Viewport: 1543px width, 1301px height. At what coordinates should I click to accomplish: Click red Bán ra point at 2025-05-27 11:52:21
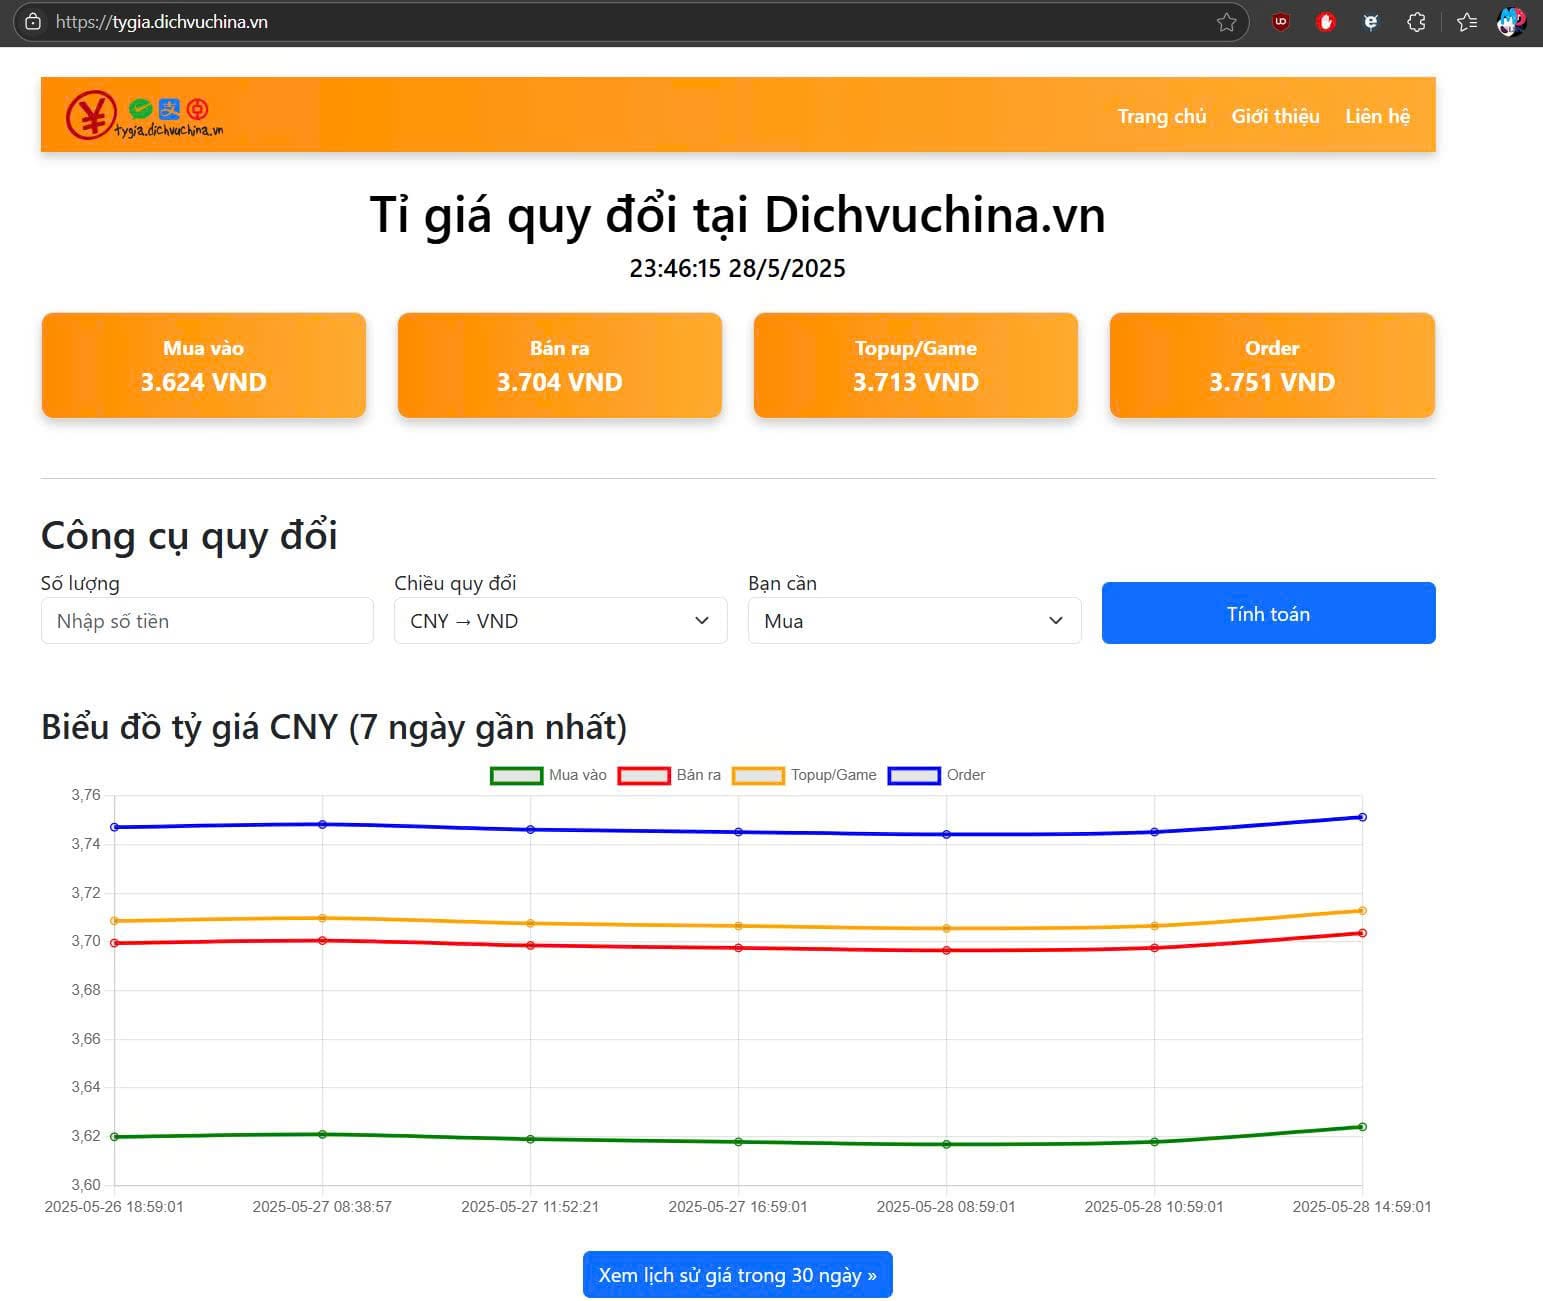531,946
